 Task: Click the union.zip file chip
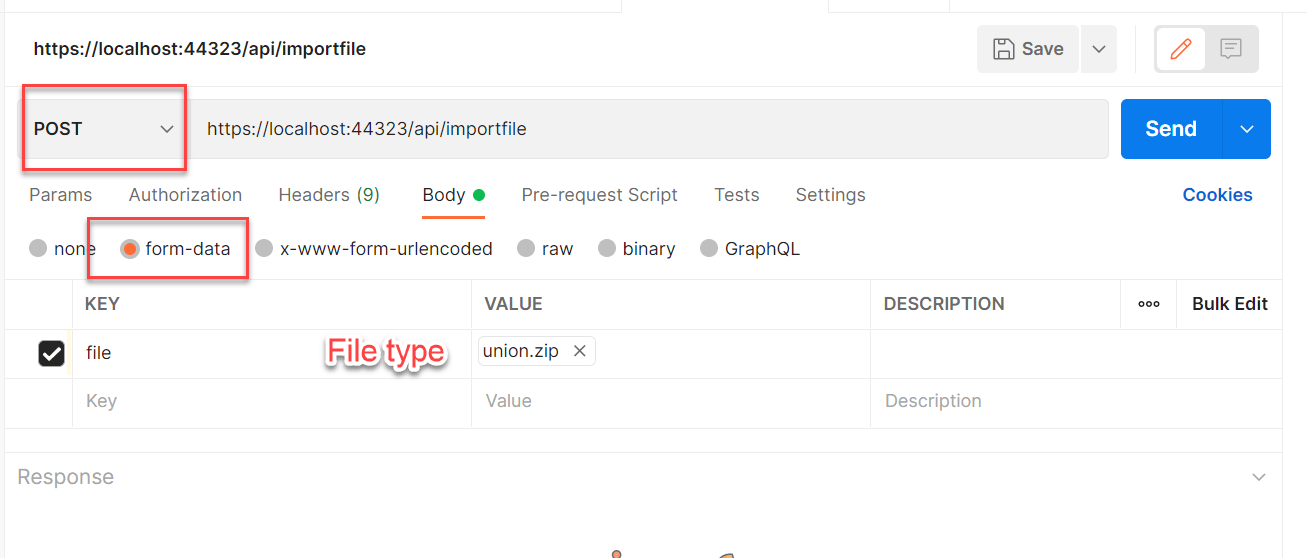click(x=537, y=351)
